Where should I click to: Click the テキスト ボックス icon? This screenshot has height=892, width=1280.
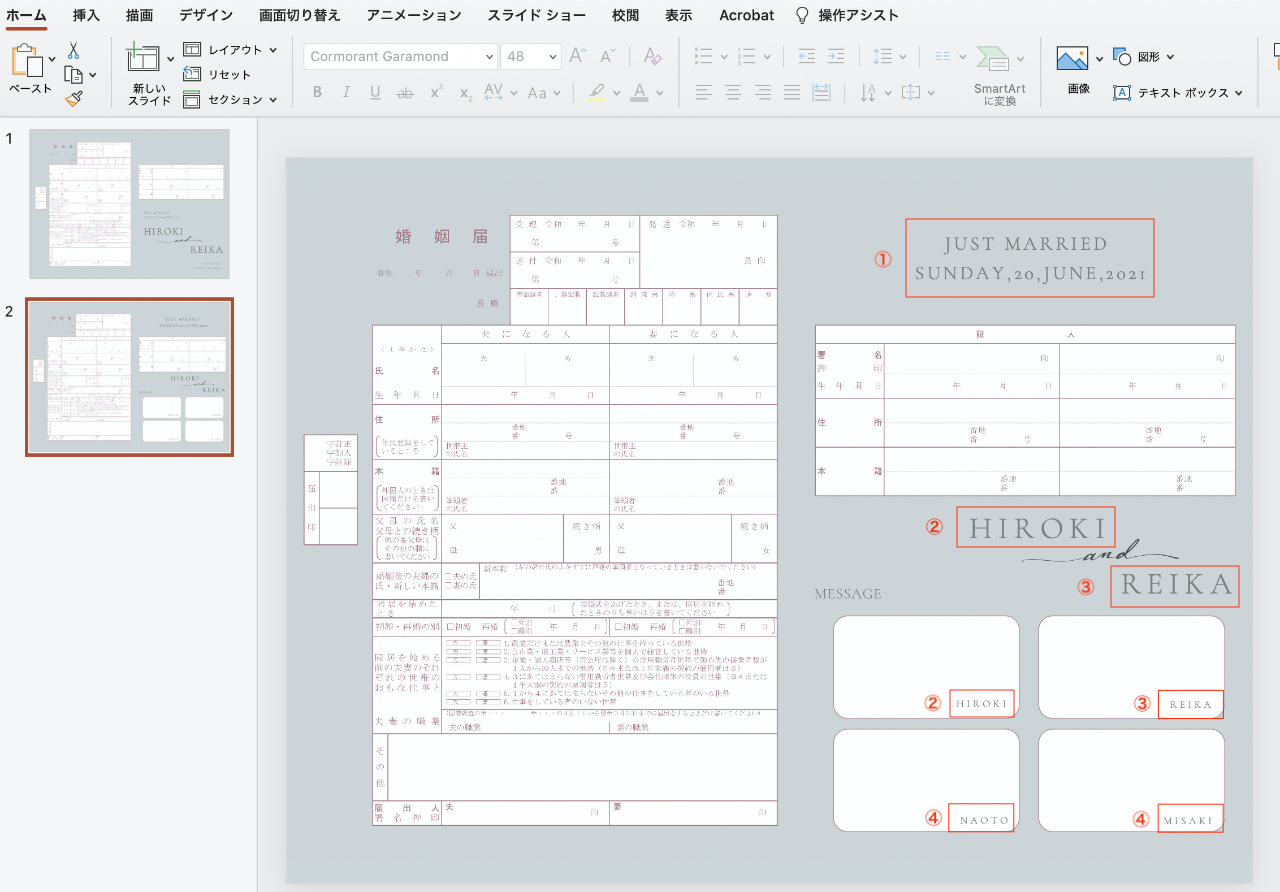[1122, 93]
